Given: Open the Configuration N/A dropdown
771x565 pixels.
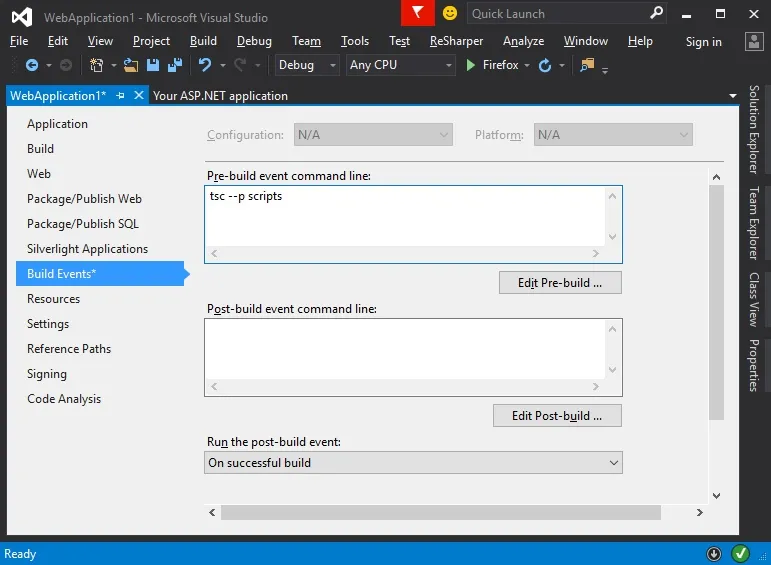Looking at the screenshot, I should (x=373, y=135).
